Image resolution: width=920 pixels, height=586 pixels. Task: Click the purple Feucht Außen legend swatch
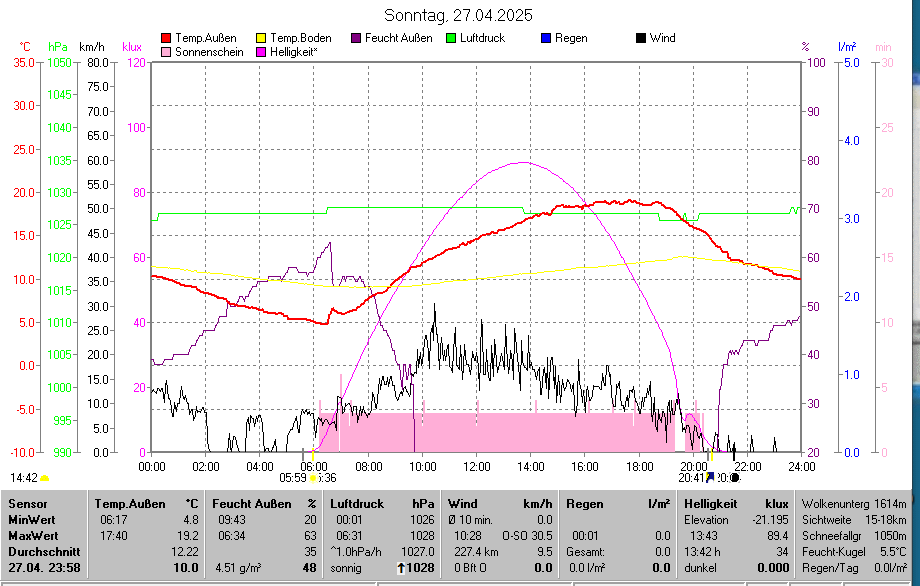click(x=356, y=38)
